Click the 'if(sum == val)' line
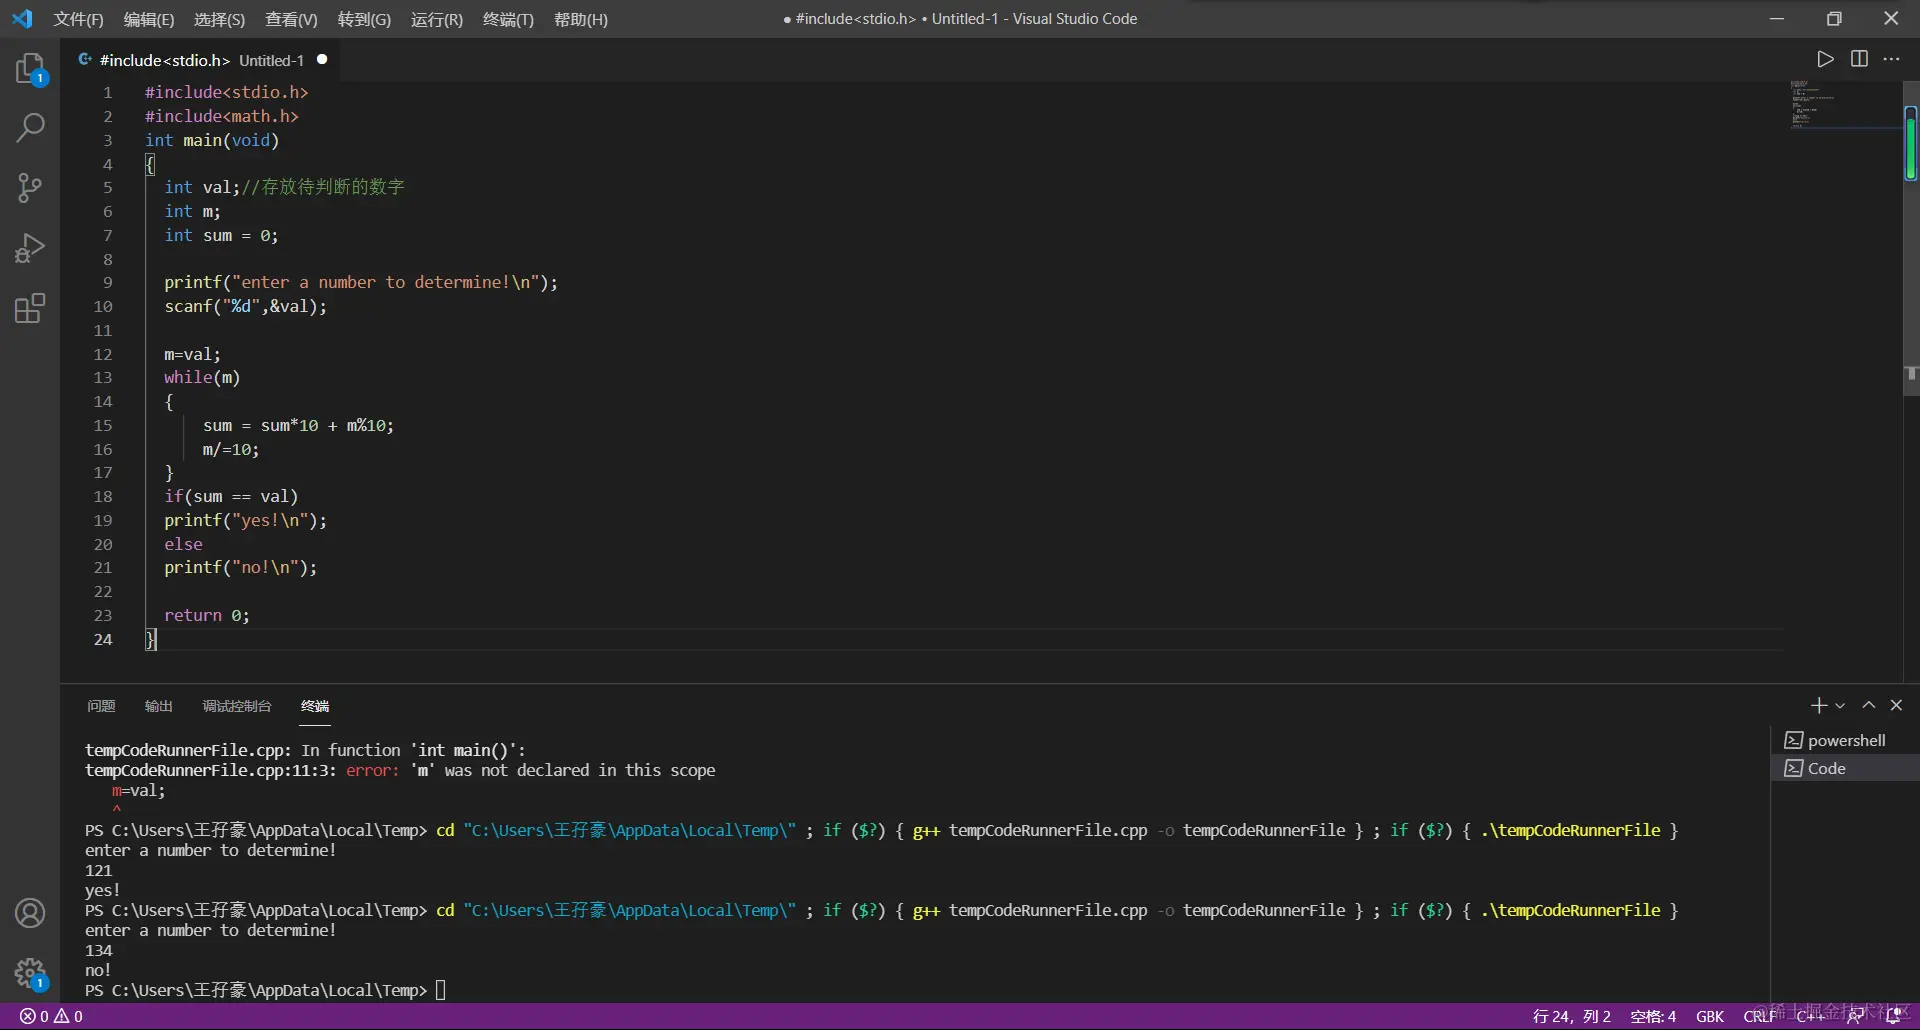 click(232, 496)
